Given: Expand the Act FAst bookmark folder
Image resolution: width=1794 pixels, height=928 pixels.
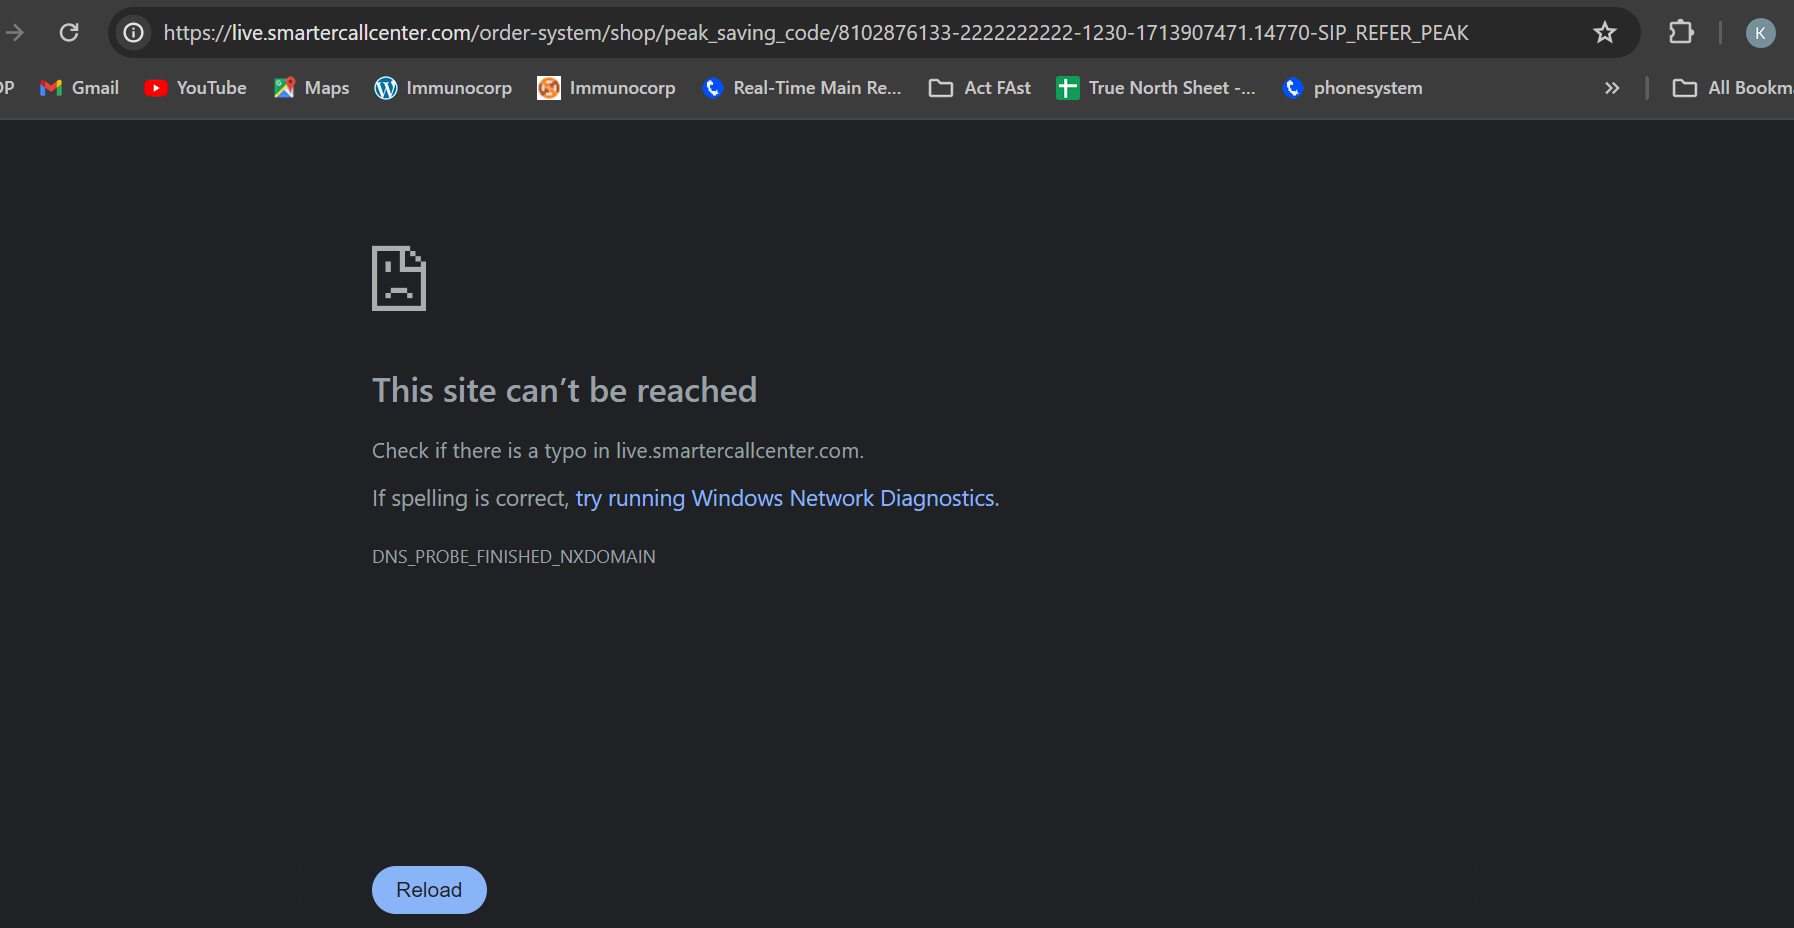Looking at the screenshot, I should pyautogui.click(x=980, y=88).
